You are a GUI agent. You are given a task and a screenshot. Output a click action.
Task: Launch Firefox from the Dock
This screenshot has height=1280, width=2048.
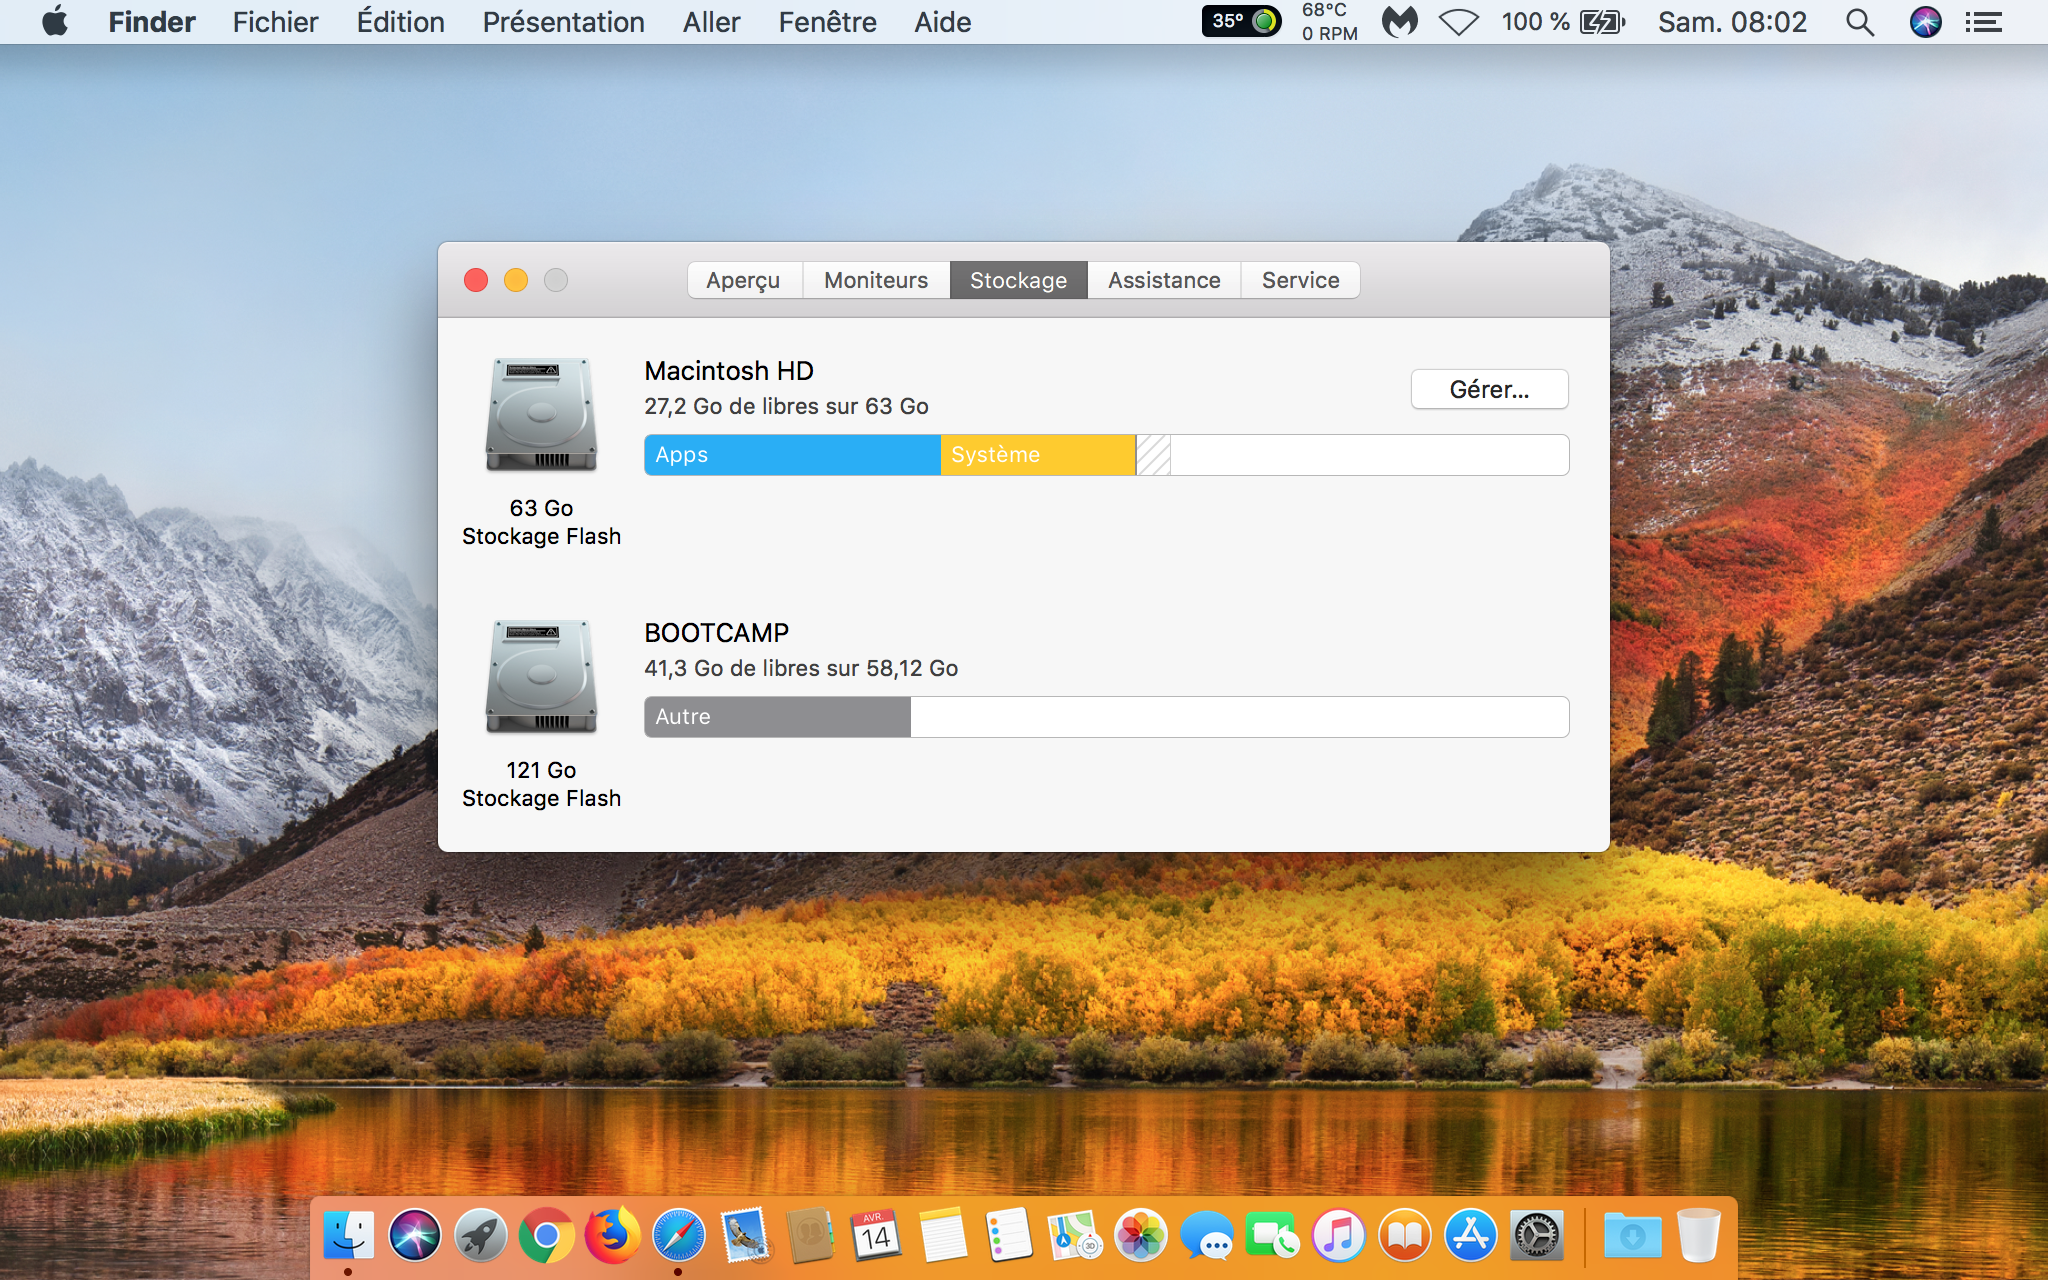pos(612,1236)
